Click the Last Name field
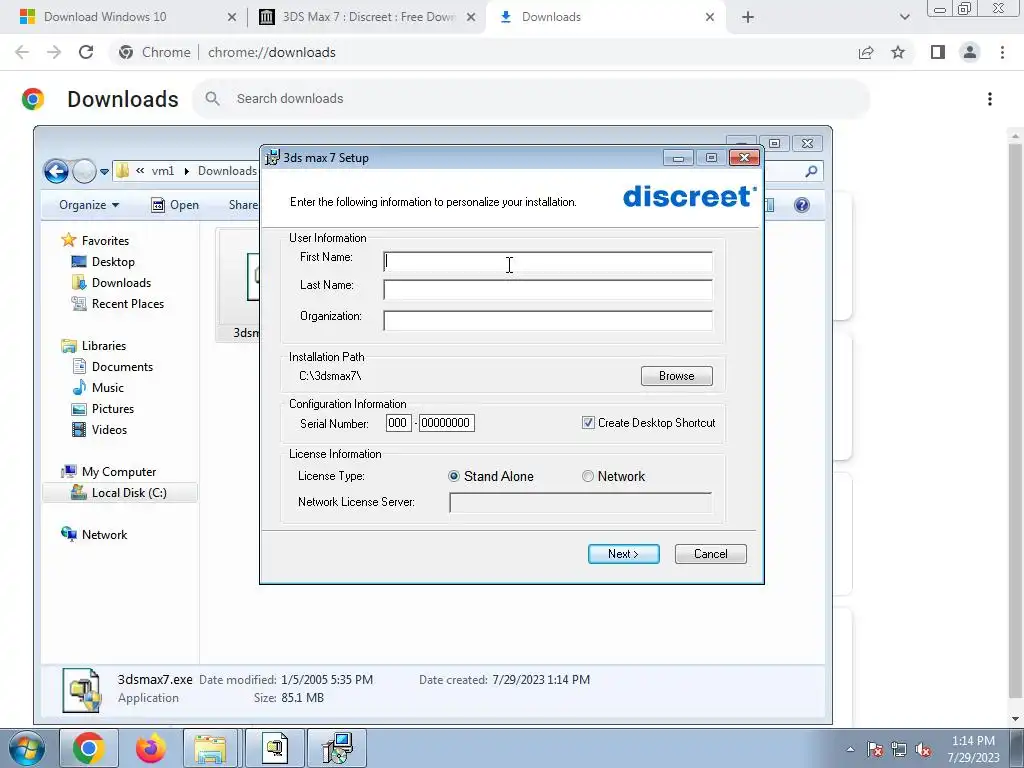Screen dimensions: 1024x768 tap(548, 290)
